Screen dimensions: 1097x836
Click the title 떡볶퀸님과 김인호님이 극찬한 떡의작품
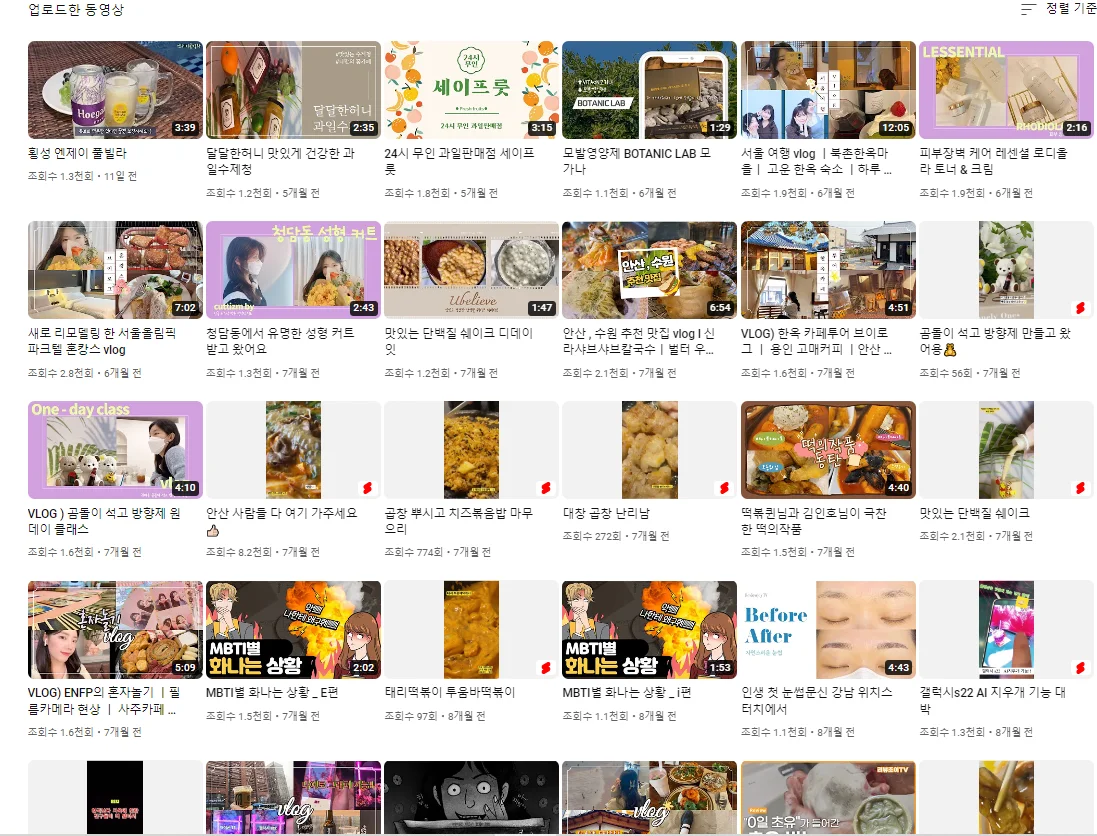[x=814, y=520]
